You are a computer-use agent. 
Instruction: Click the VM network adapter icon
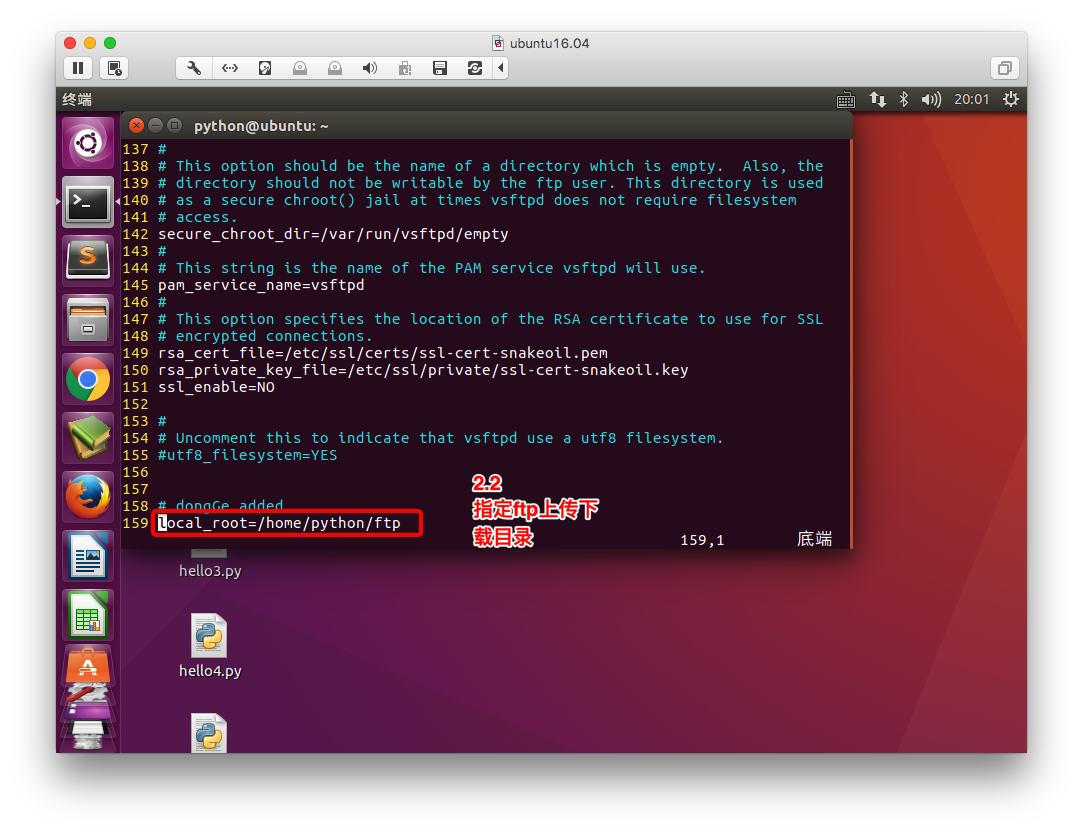click(x=230, y=68)
